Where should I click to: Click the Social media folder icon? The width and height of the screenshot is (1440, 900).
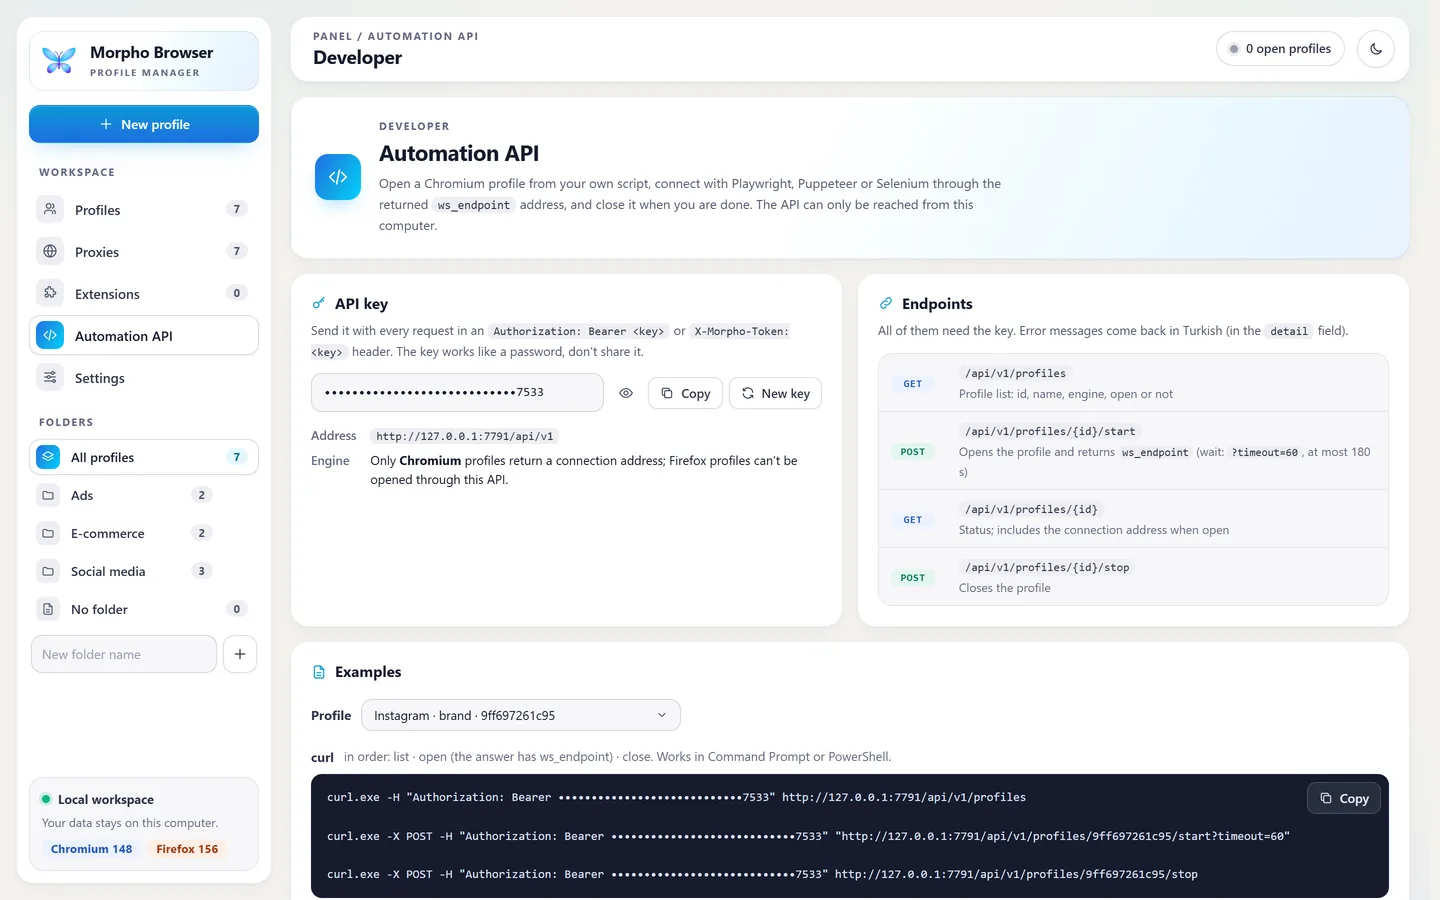[x=48, y=571]
